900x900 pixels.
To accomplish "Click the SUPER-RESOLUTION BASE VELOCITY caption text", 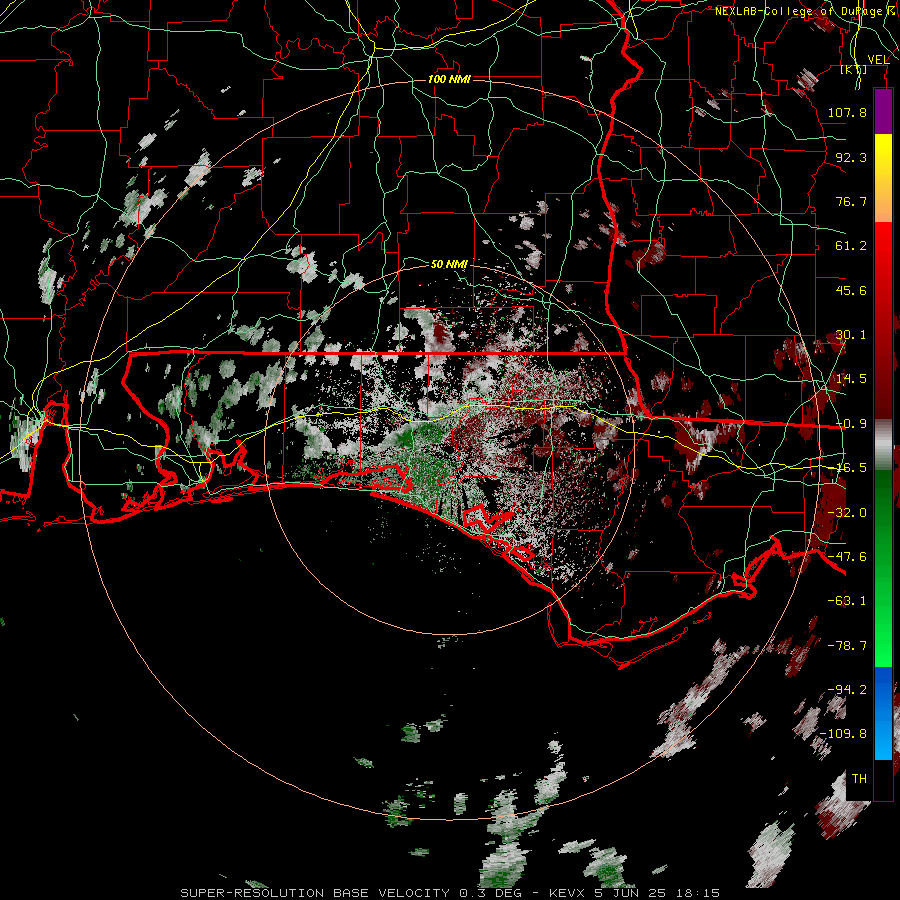I will [315, 893].
